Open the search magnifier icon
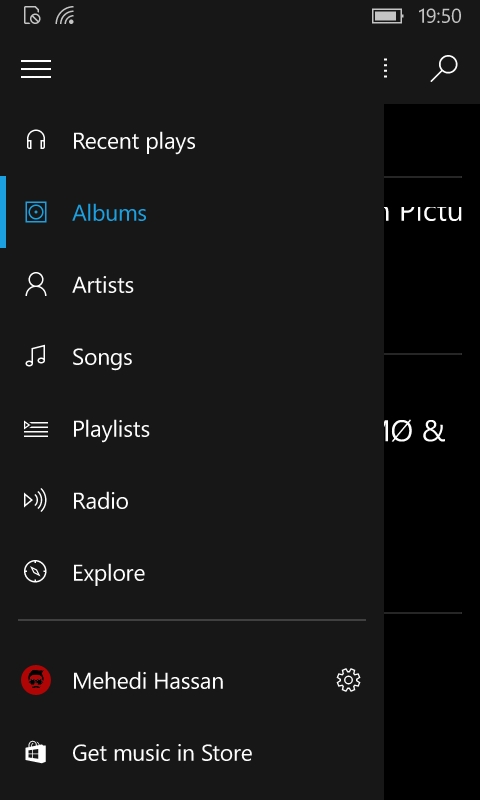This screenshot has height=800, width=480. pos(444,68)
